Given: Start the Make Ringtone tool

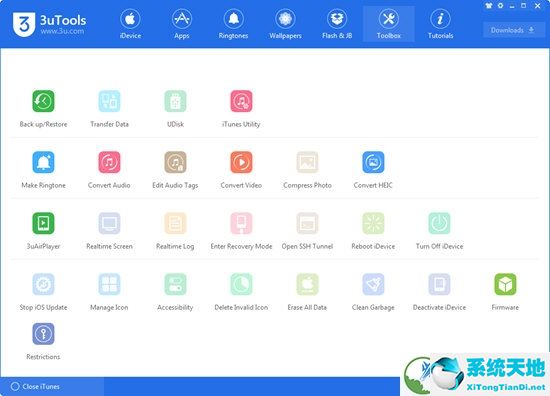Looking at the screenshot, I should click(43, 162).
